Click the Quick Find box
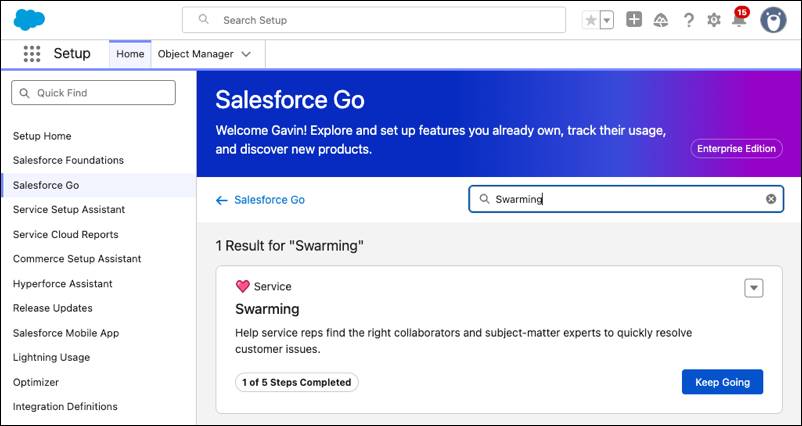 coord(94,93)
